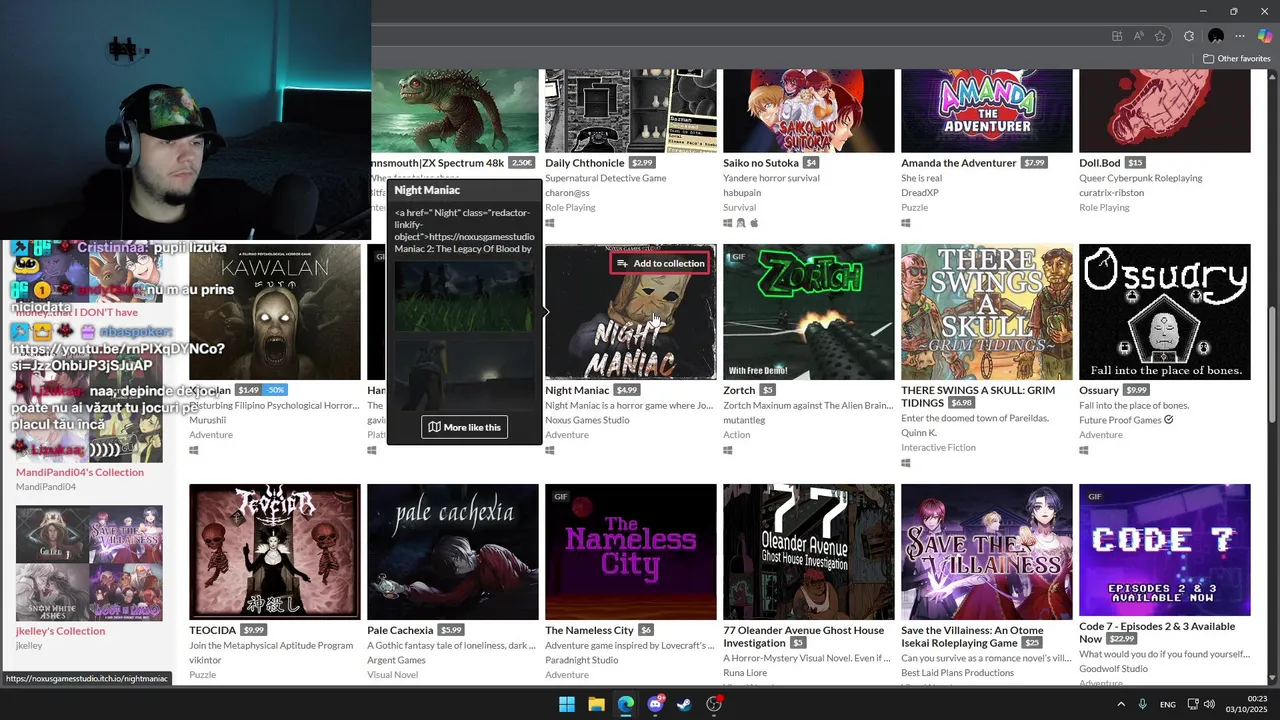Open the Daily Chthonicle title link
Screen dimensions: 1280x720
click(x=584, y=163)
